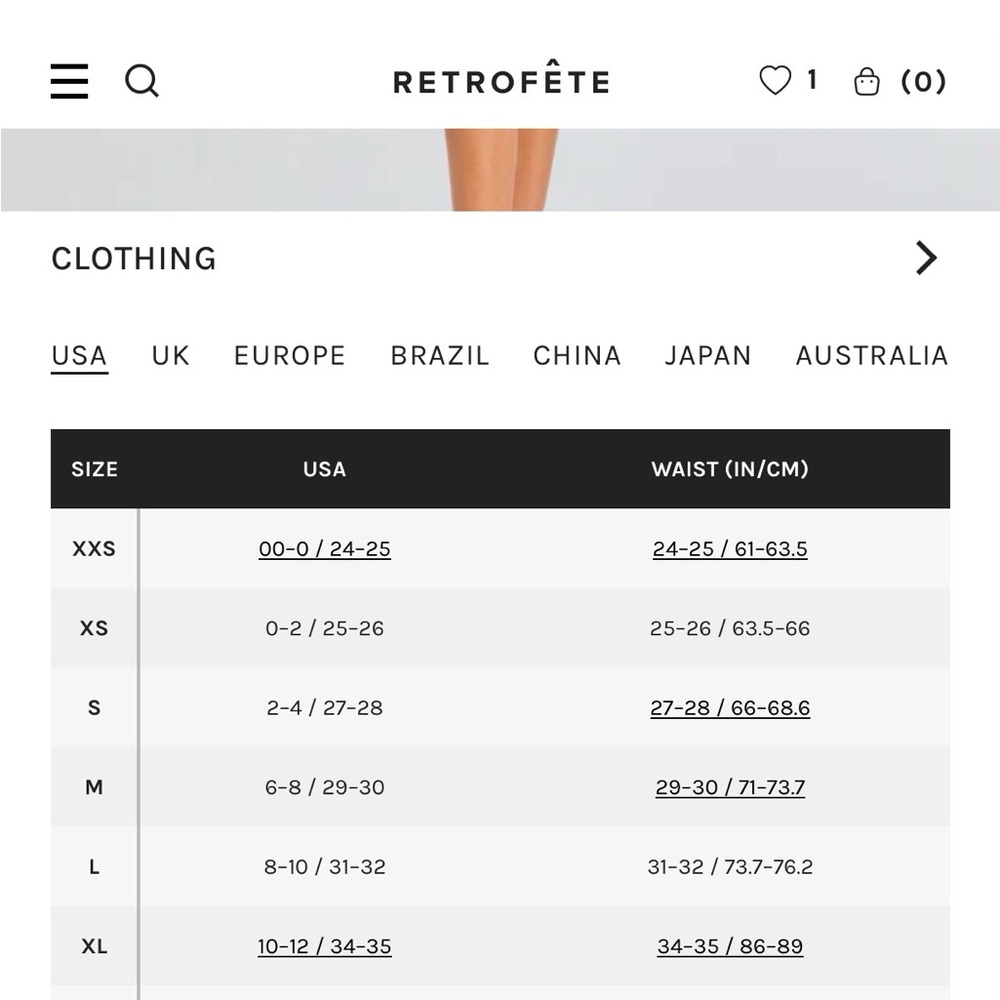The height and width of the screenshot is (1000, 1000).
Task: Click the XXS USA size 00-0 / 24-25 link
Action: coord(324,549)
